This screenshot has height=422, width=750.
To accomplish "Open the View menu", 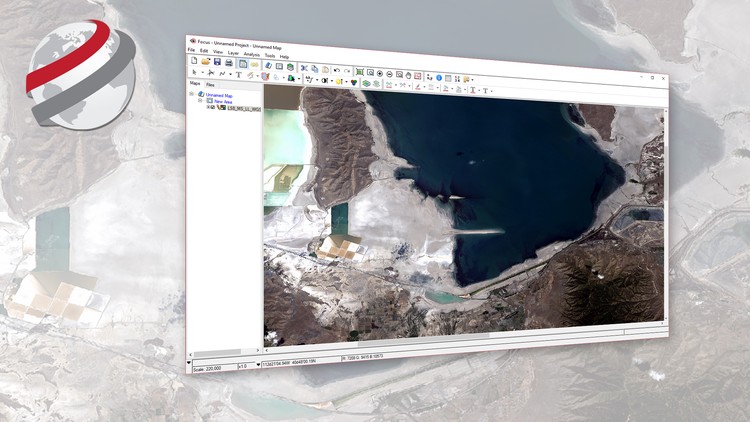I will point(218,52).
